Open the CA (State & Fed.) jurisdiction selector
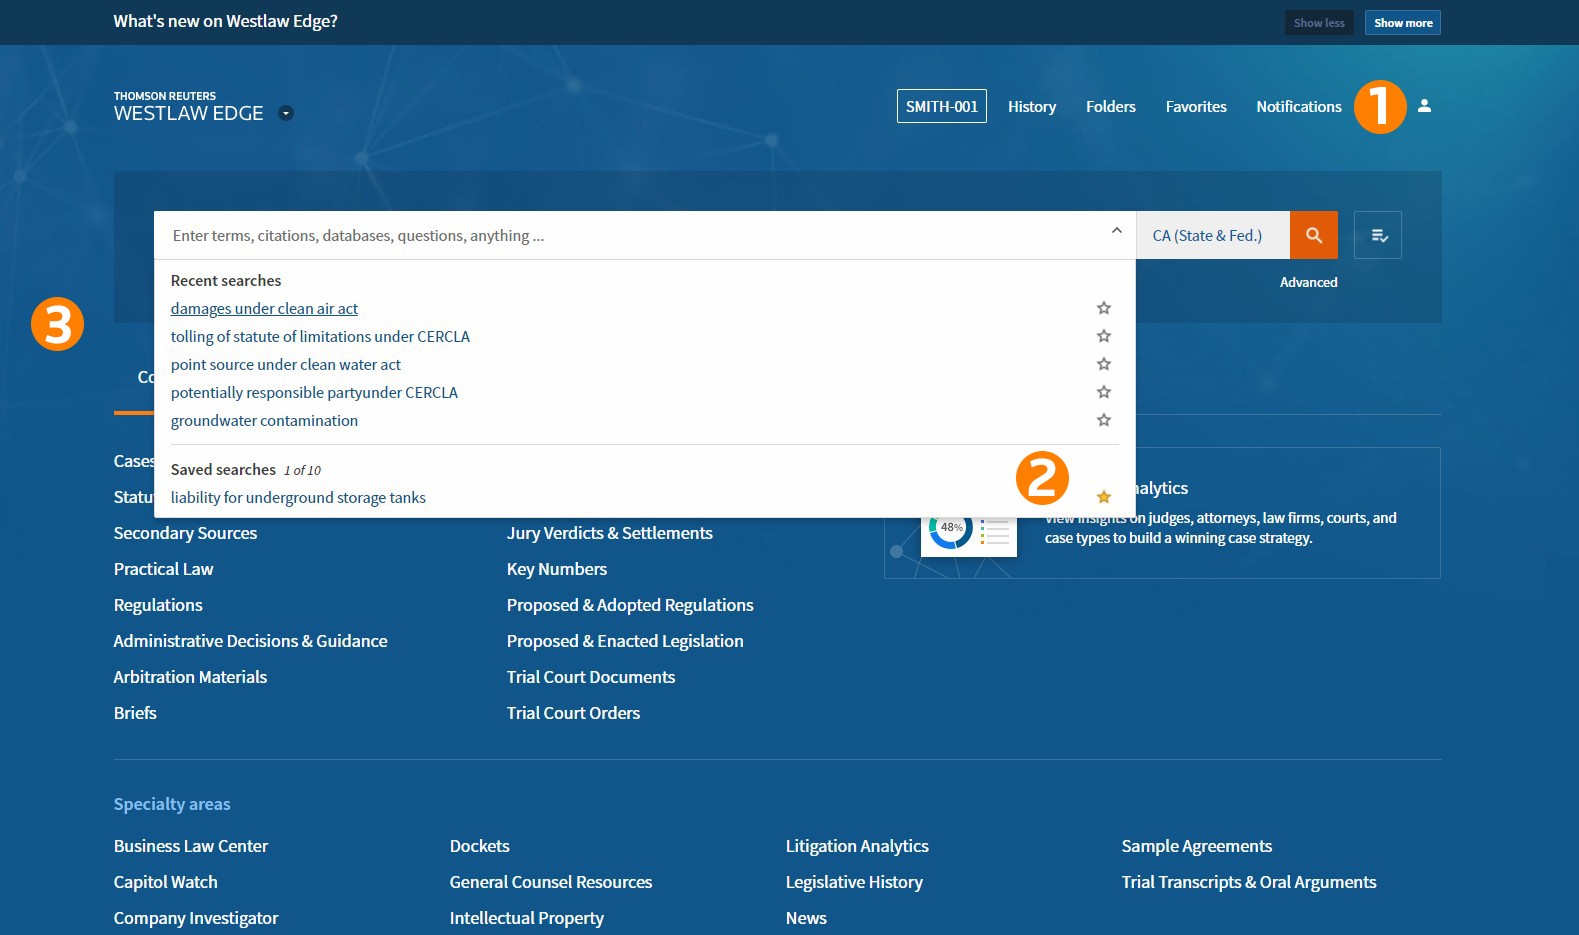The image size is (1579, 935). 1207,236
